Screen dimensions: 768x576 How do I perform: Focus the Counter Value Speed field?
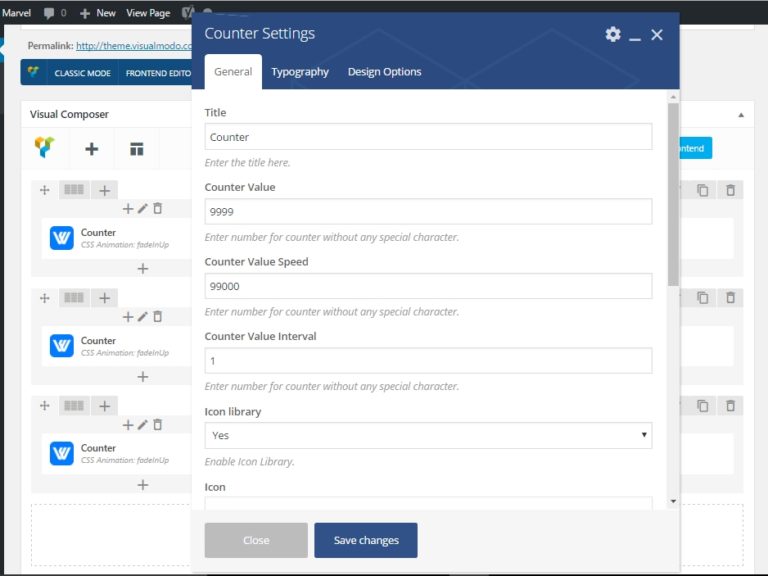pos(428,286)
